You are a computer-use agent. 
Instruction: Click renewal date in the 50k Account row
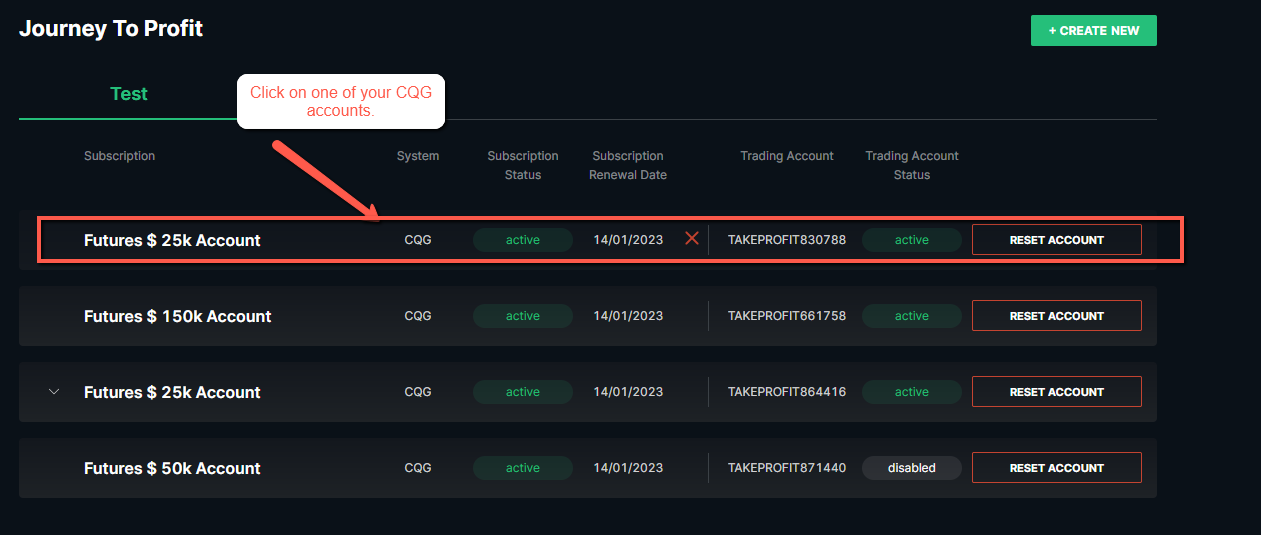628,468
